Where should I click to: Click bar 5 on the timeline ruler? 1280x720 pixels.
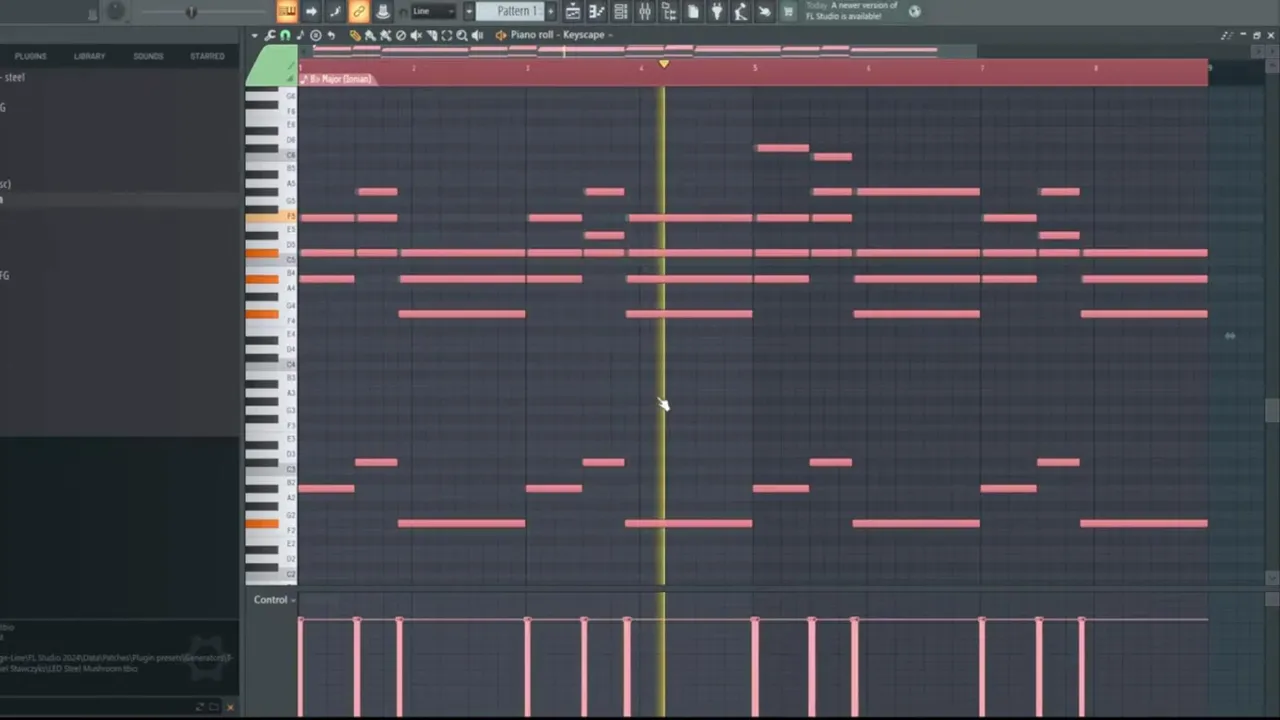tap(755, 67)
